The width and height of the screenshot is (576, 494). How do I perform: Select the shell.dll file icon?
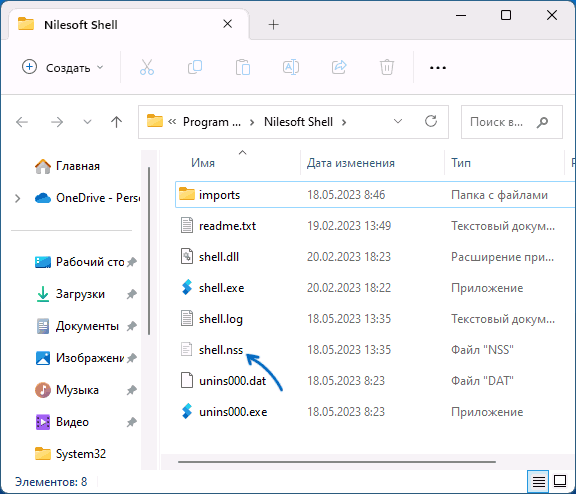point(187,256)
